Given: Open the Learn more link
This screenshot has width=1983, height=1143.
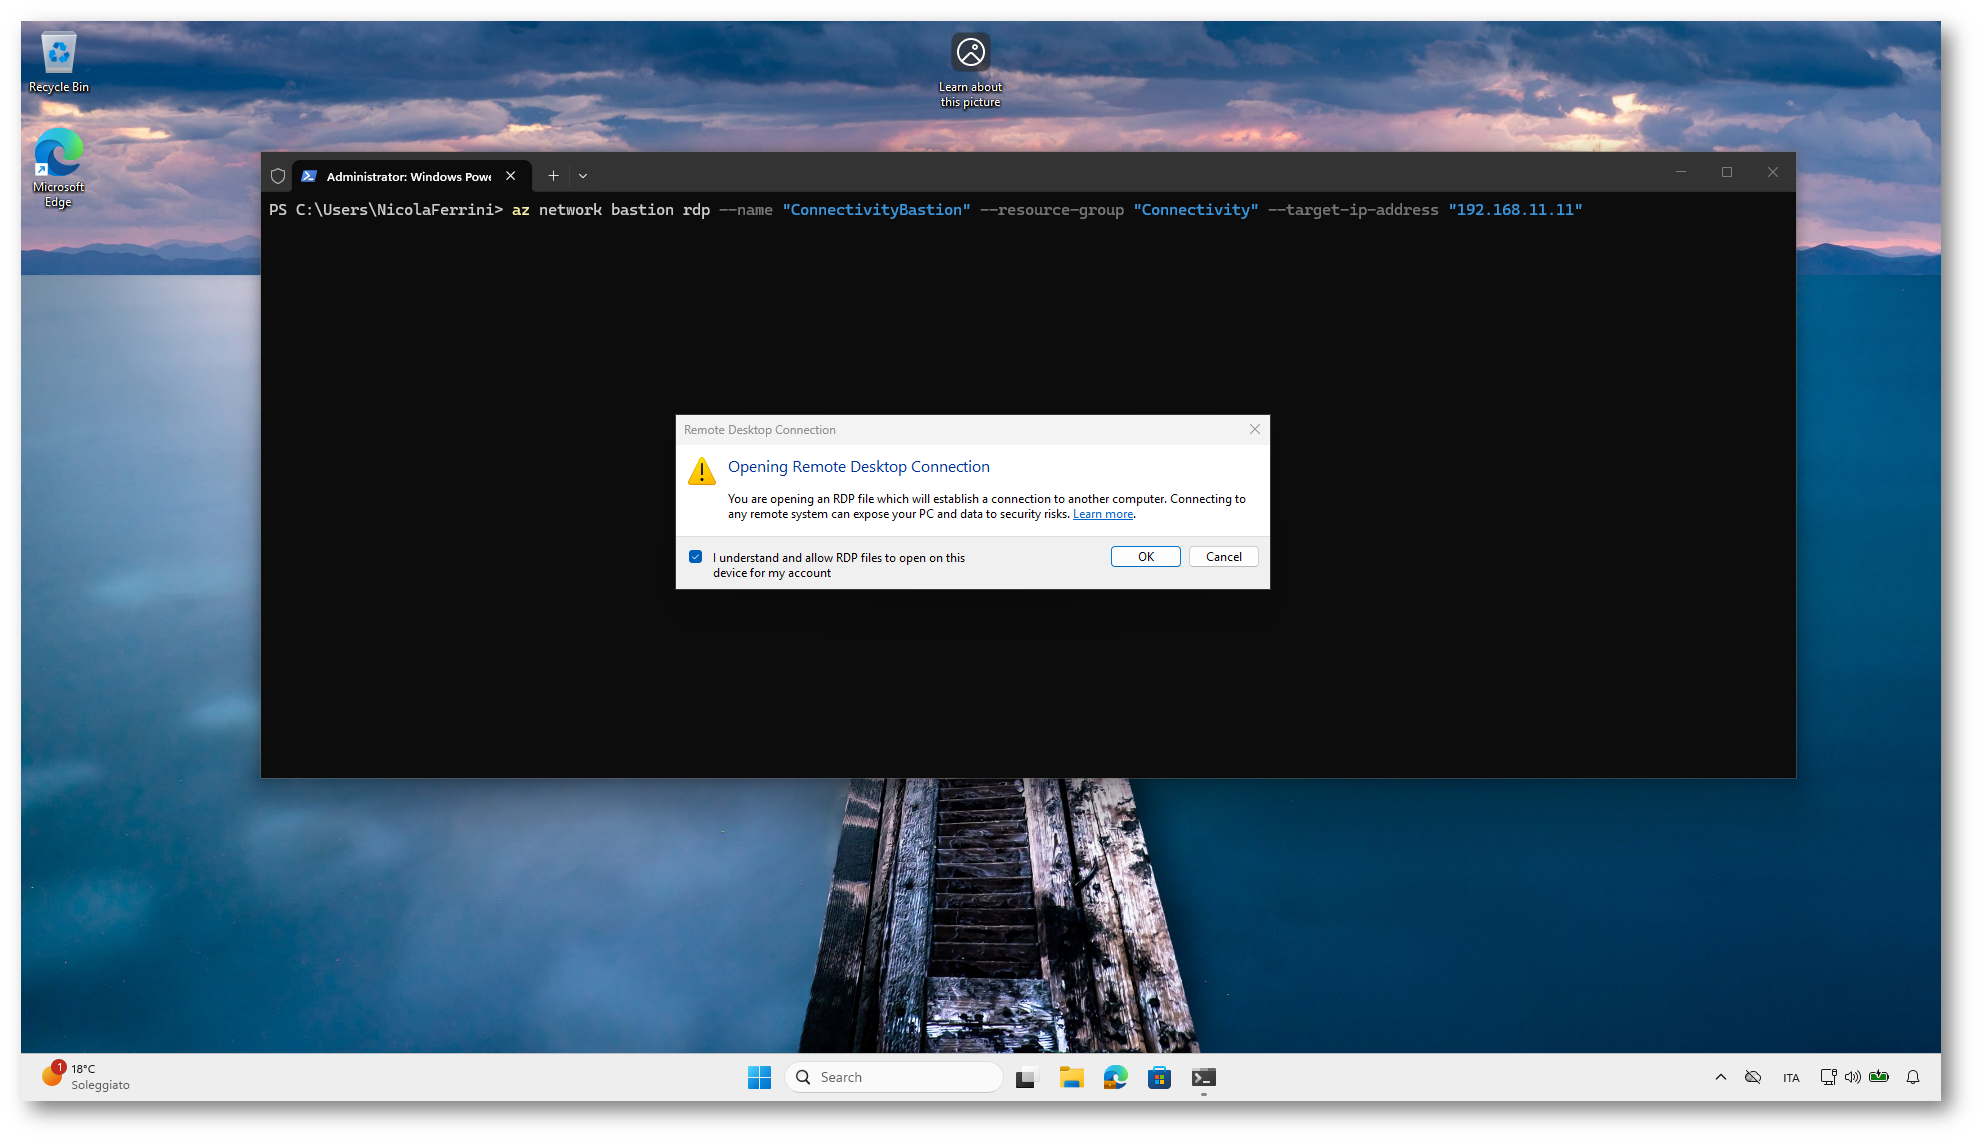Looking at the screenshot, I should 1103,514.
